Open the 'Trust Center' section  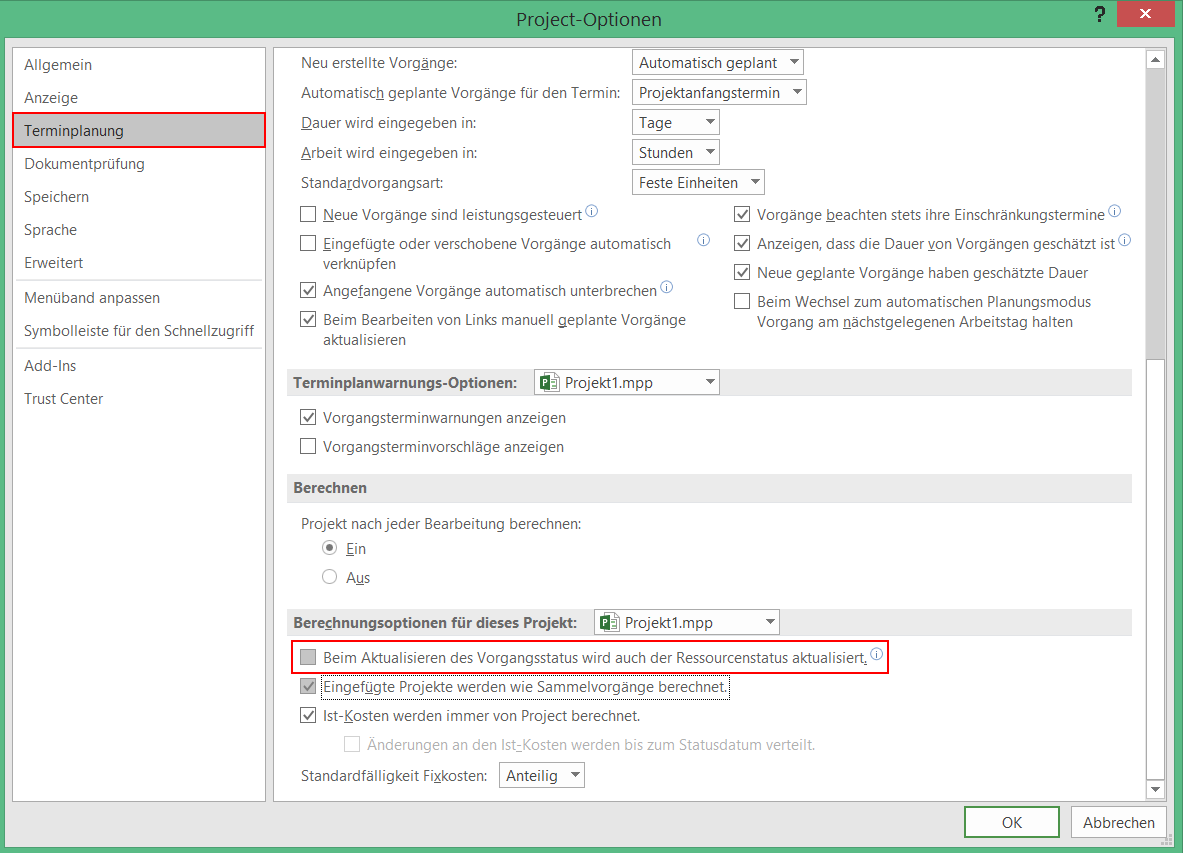point(64,399)
